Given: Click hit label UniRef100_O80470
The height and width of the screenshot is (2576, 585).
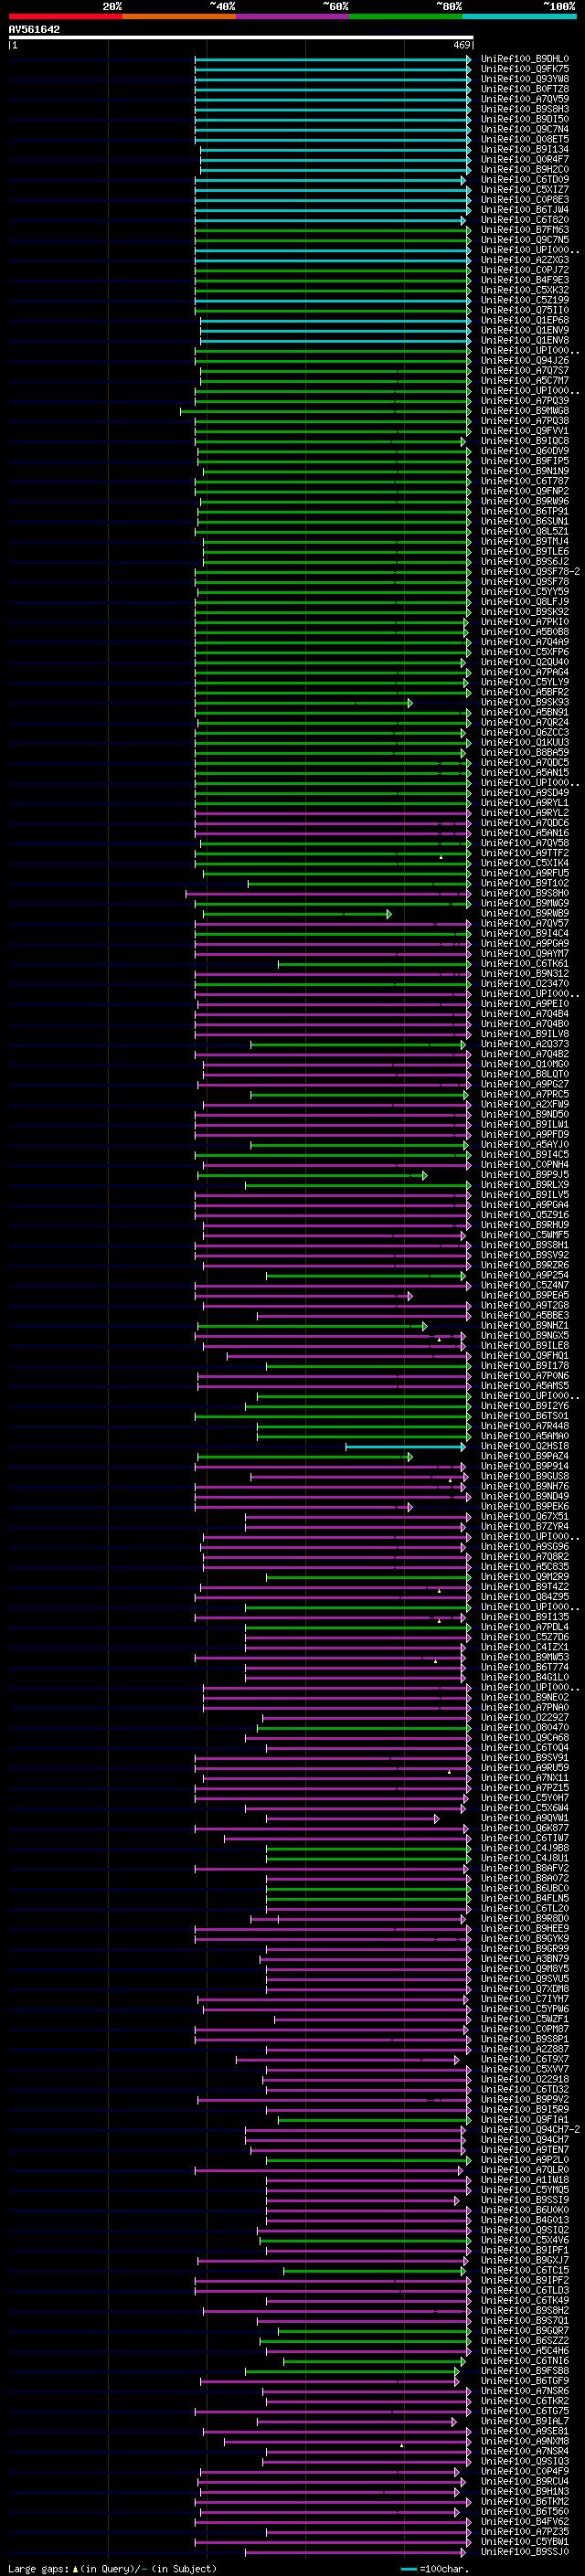Looking at the screenshot, I should 524,1727.
